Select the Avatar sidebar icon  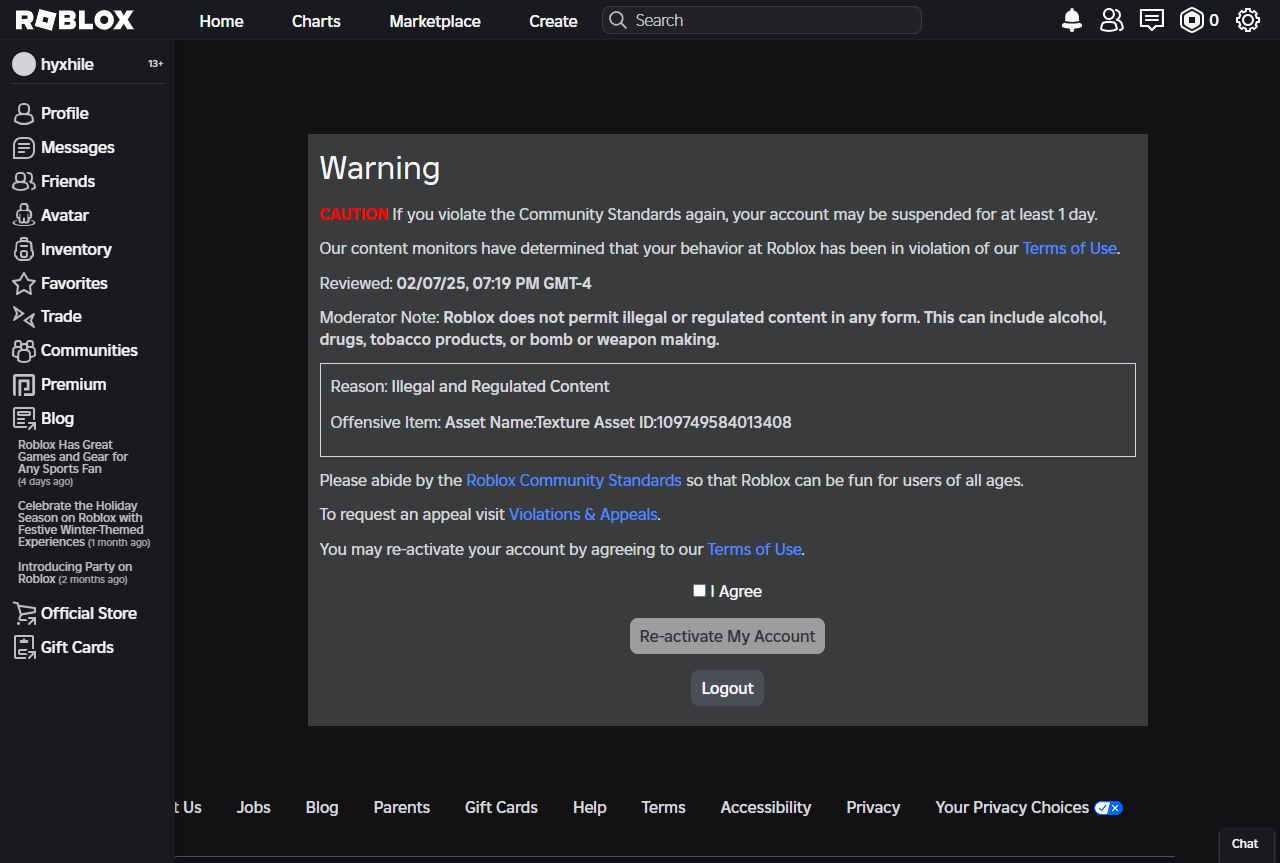coord(23,215)
